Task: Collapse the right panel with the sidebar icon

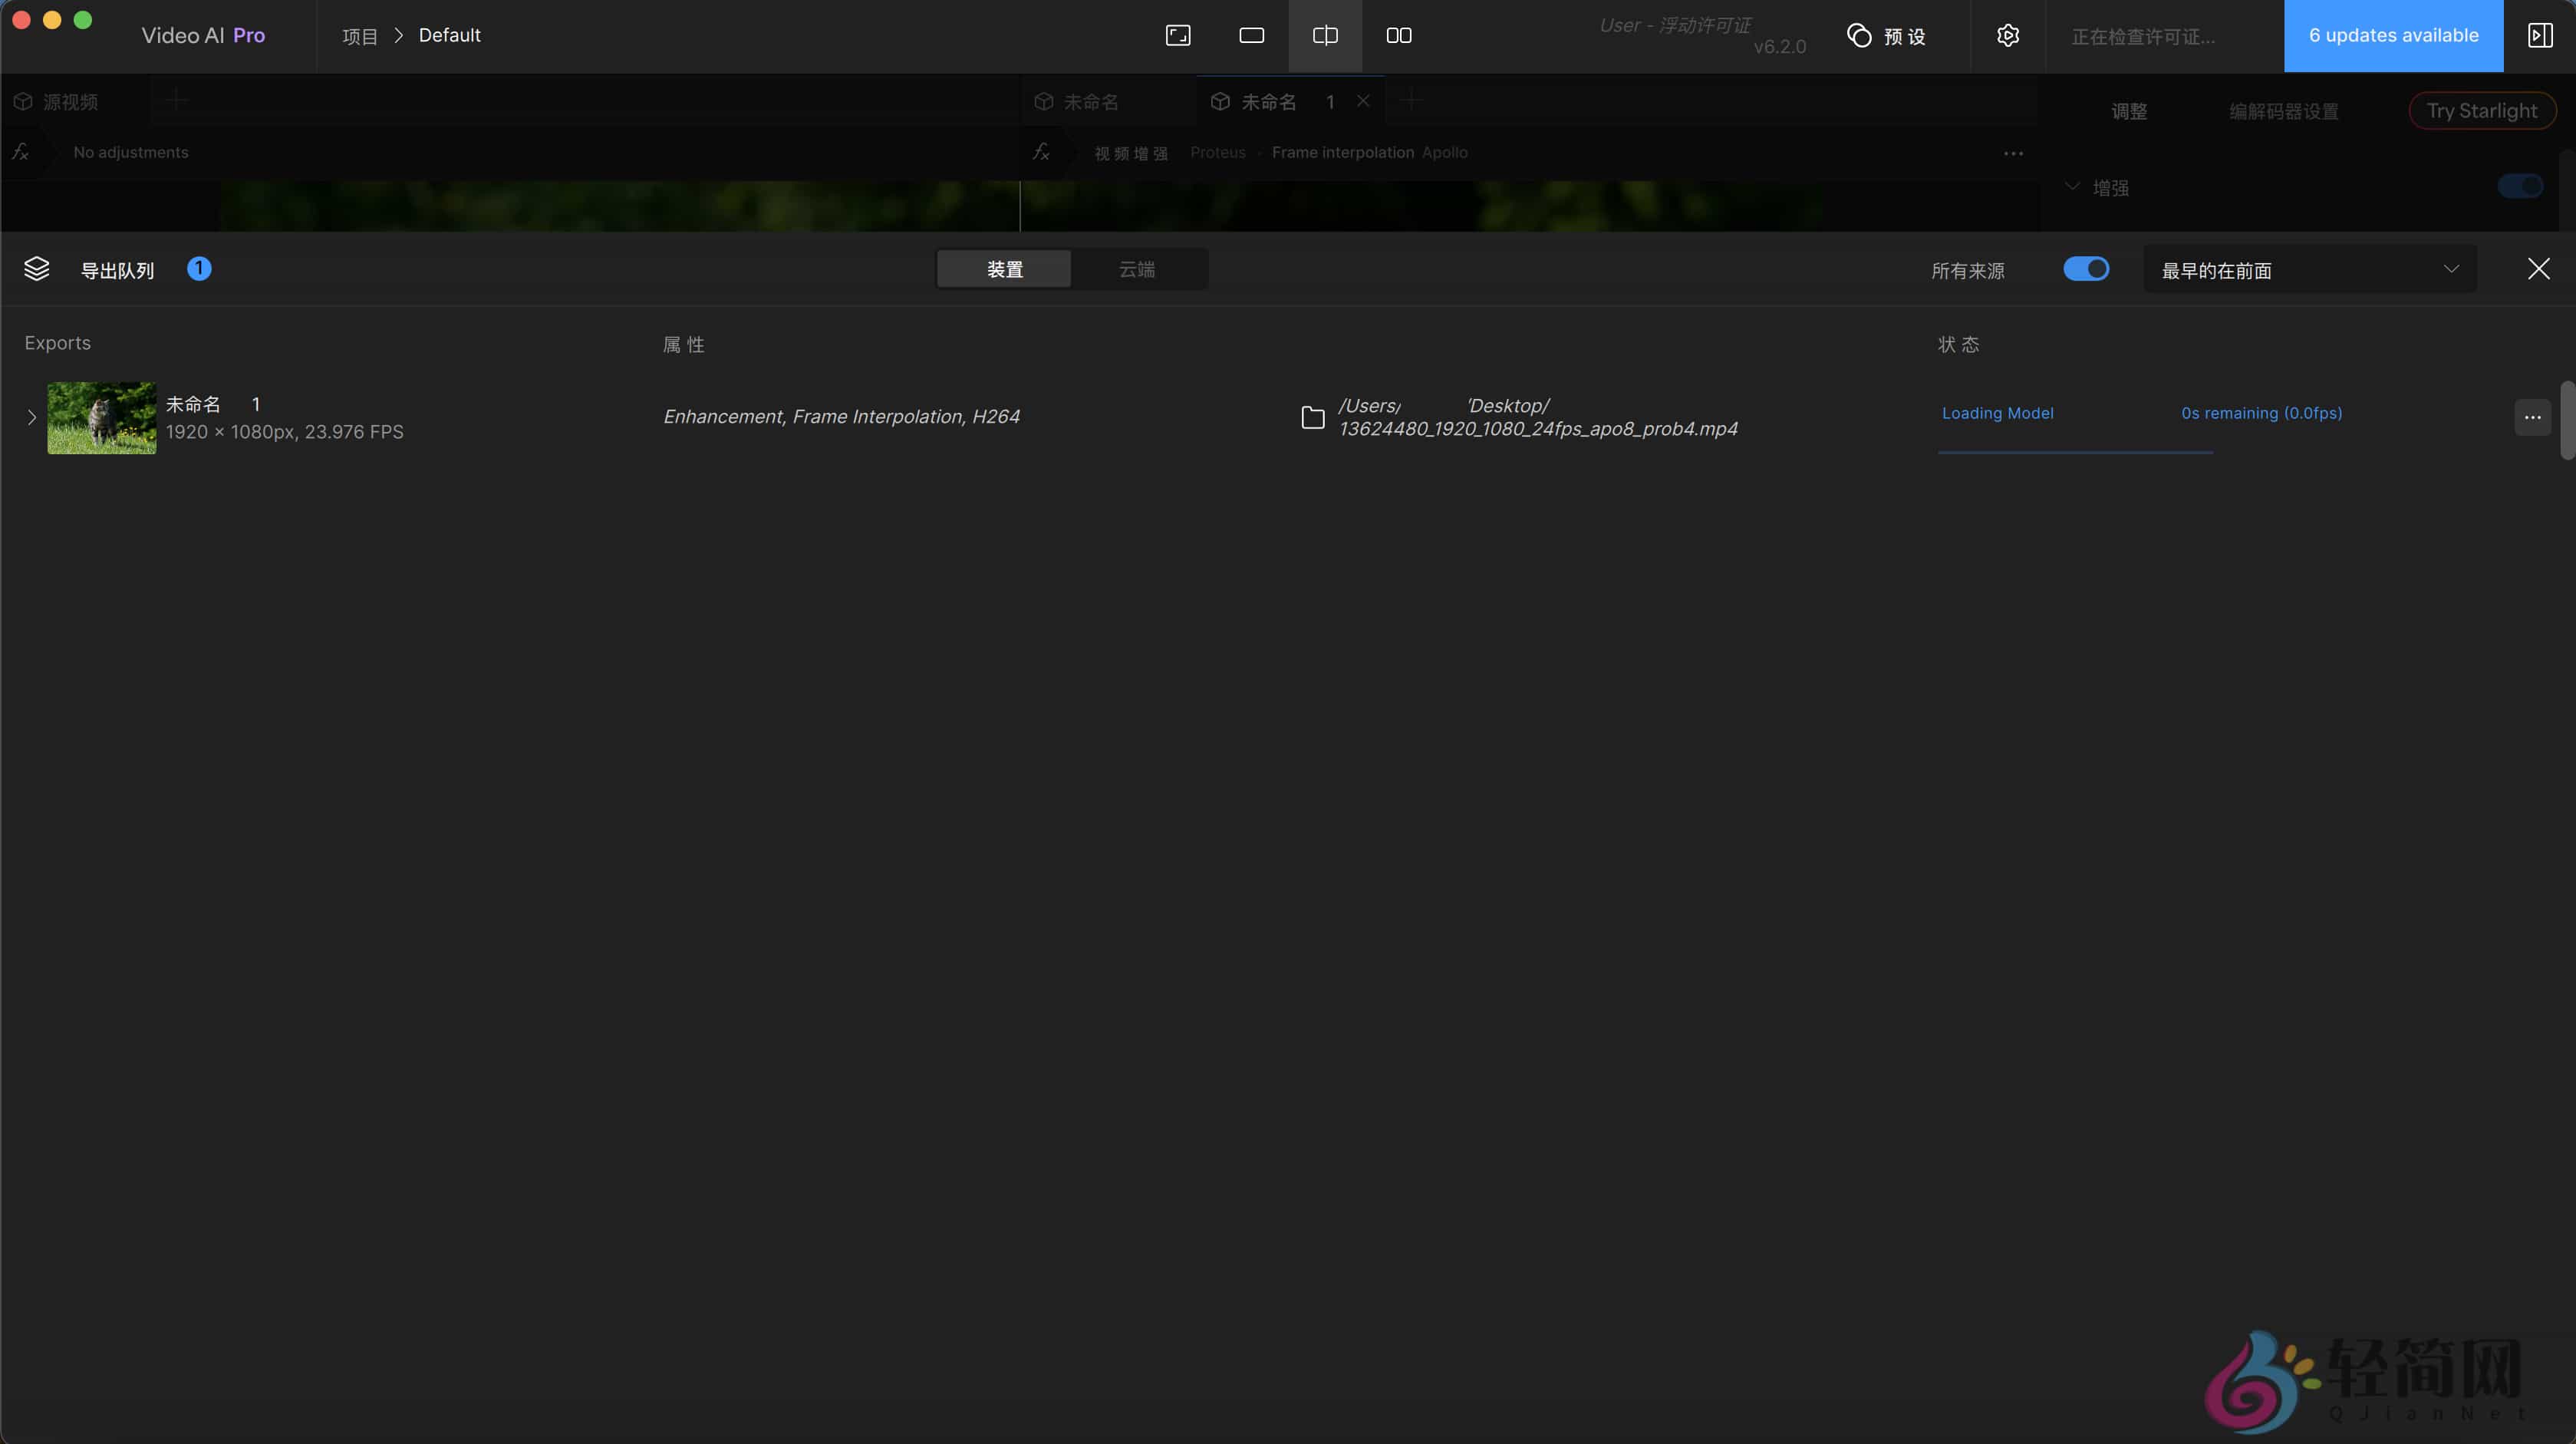Action: 2540,35
